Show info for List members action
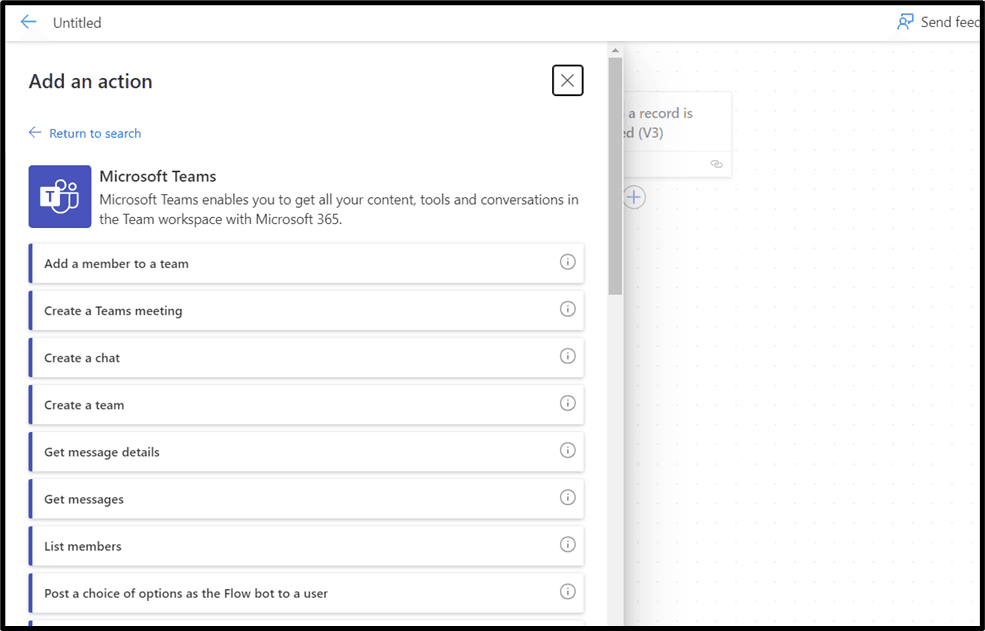Screen dimensions: 985x631 567,545
